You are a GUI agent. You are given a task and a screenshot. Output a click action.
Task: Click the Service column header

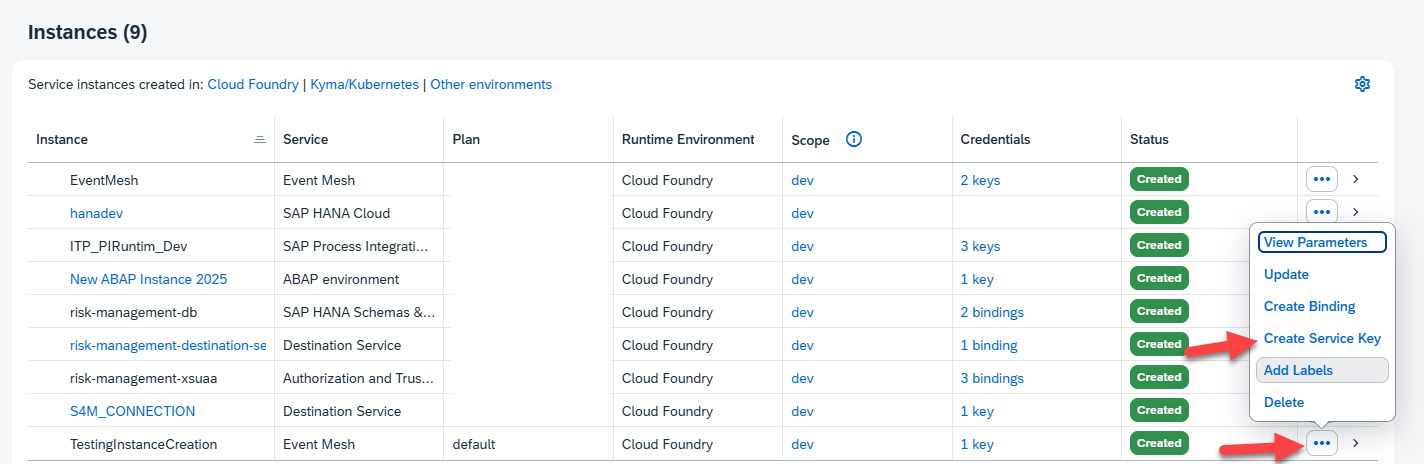[x=305, y=140]
